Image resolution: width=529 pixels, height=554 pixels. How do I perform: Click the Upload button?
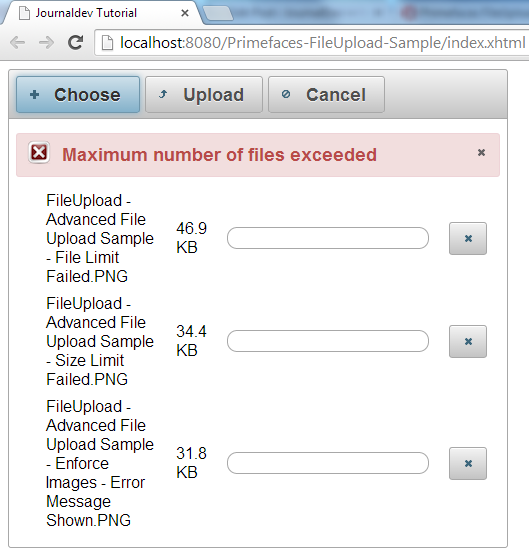click(204, 94)
